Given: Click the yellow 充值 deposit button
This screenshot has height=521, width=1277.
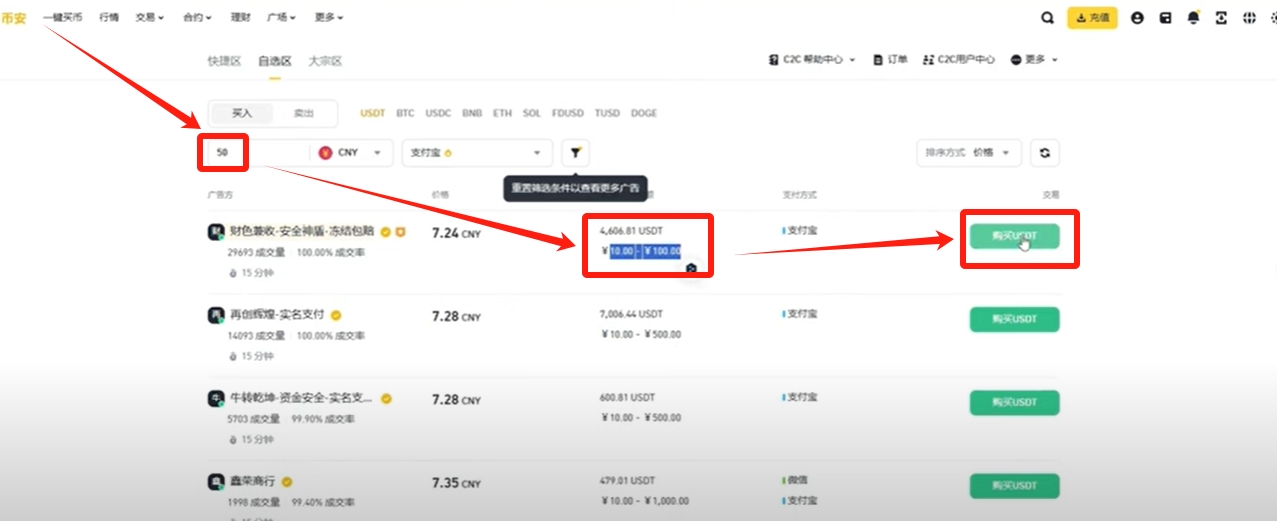Looking at the screenshot, I should click(1092, 18).
